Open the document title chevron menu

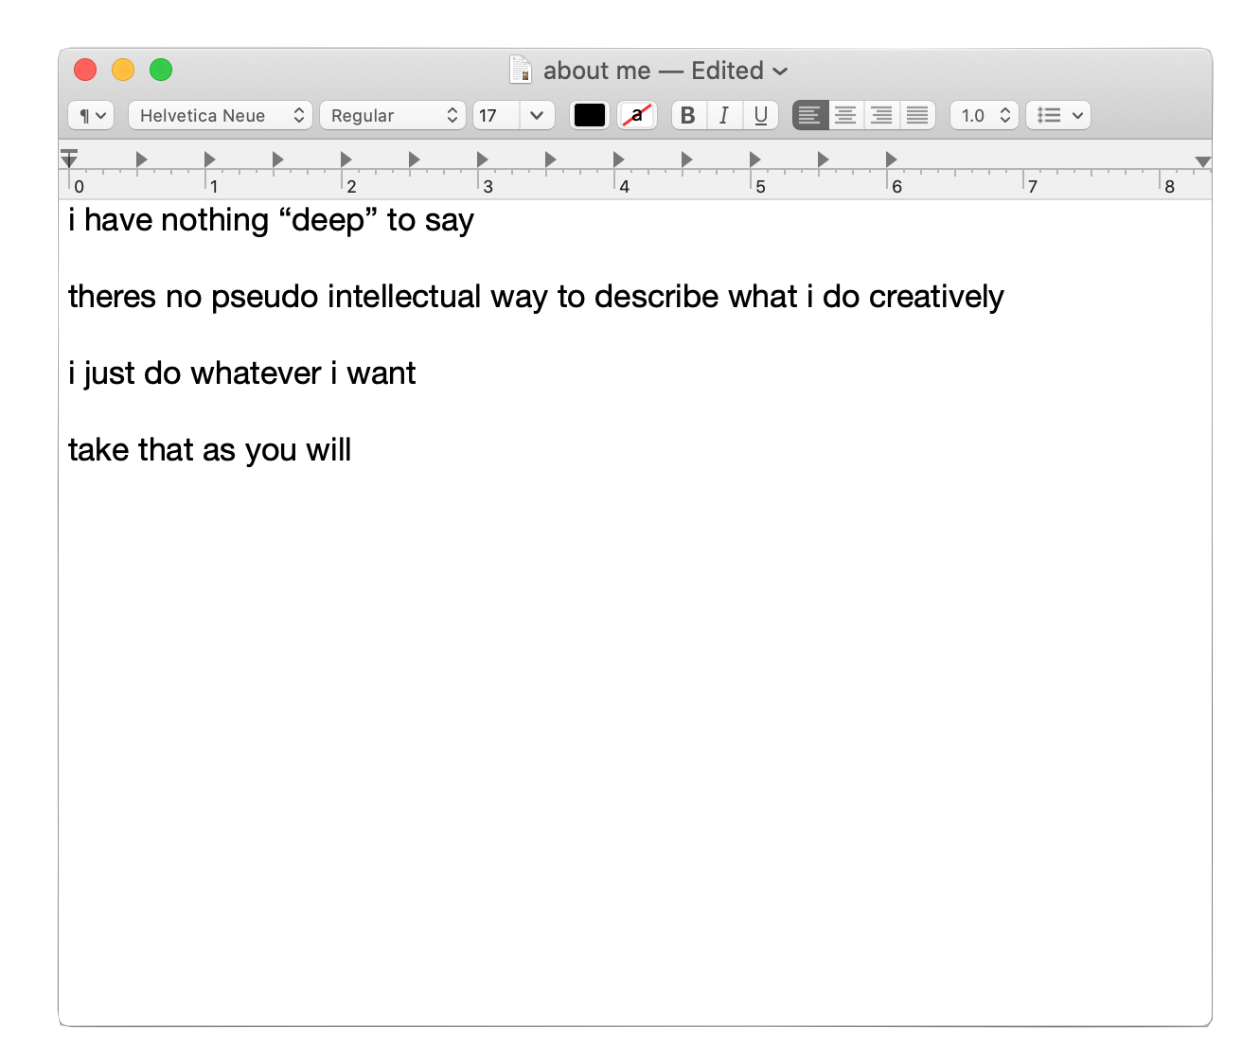(781, 71)
